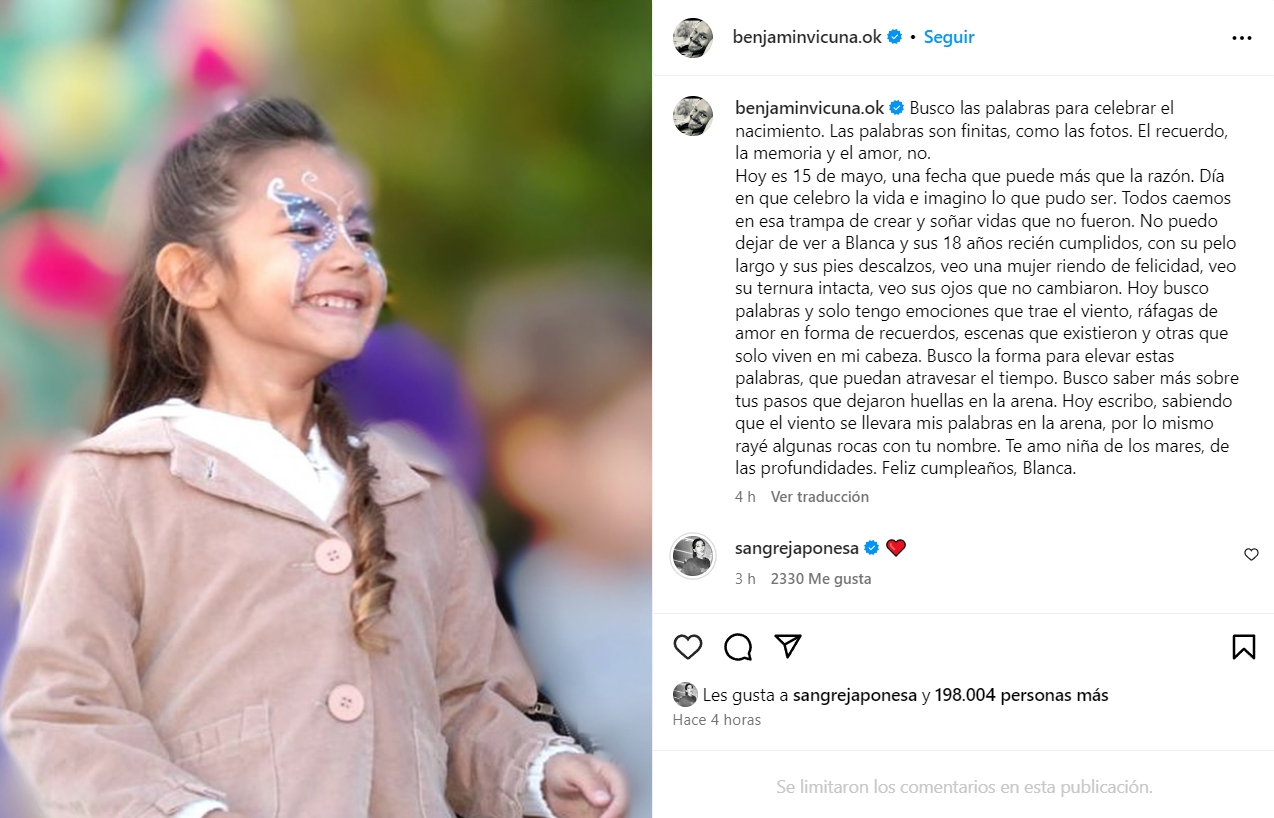Open the three-dot more options menu
This screenshot has height=818, width=1274.
tap(1242, 38)
